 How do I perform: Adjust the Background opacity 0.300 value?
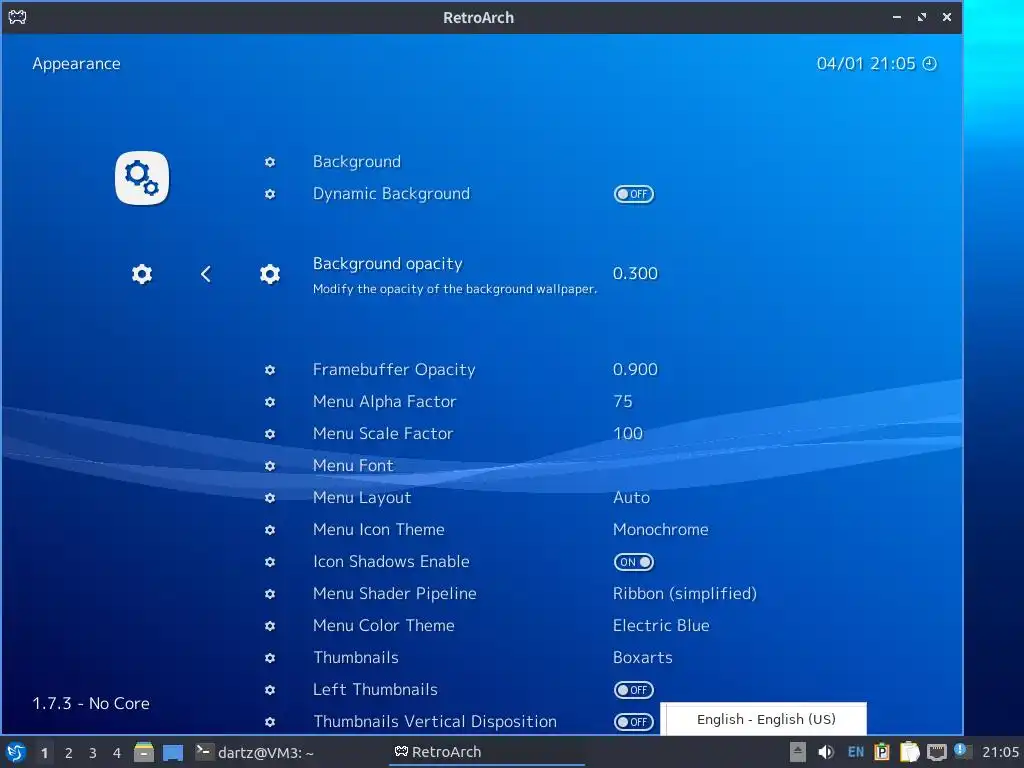click(x=635, y=274)
